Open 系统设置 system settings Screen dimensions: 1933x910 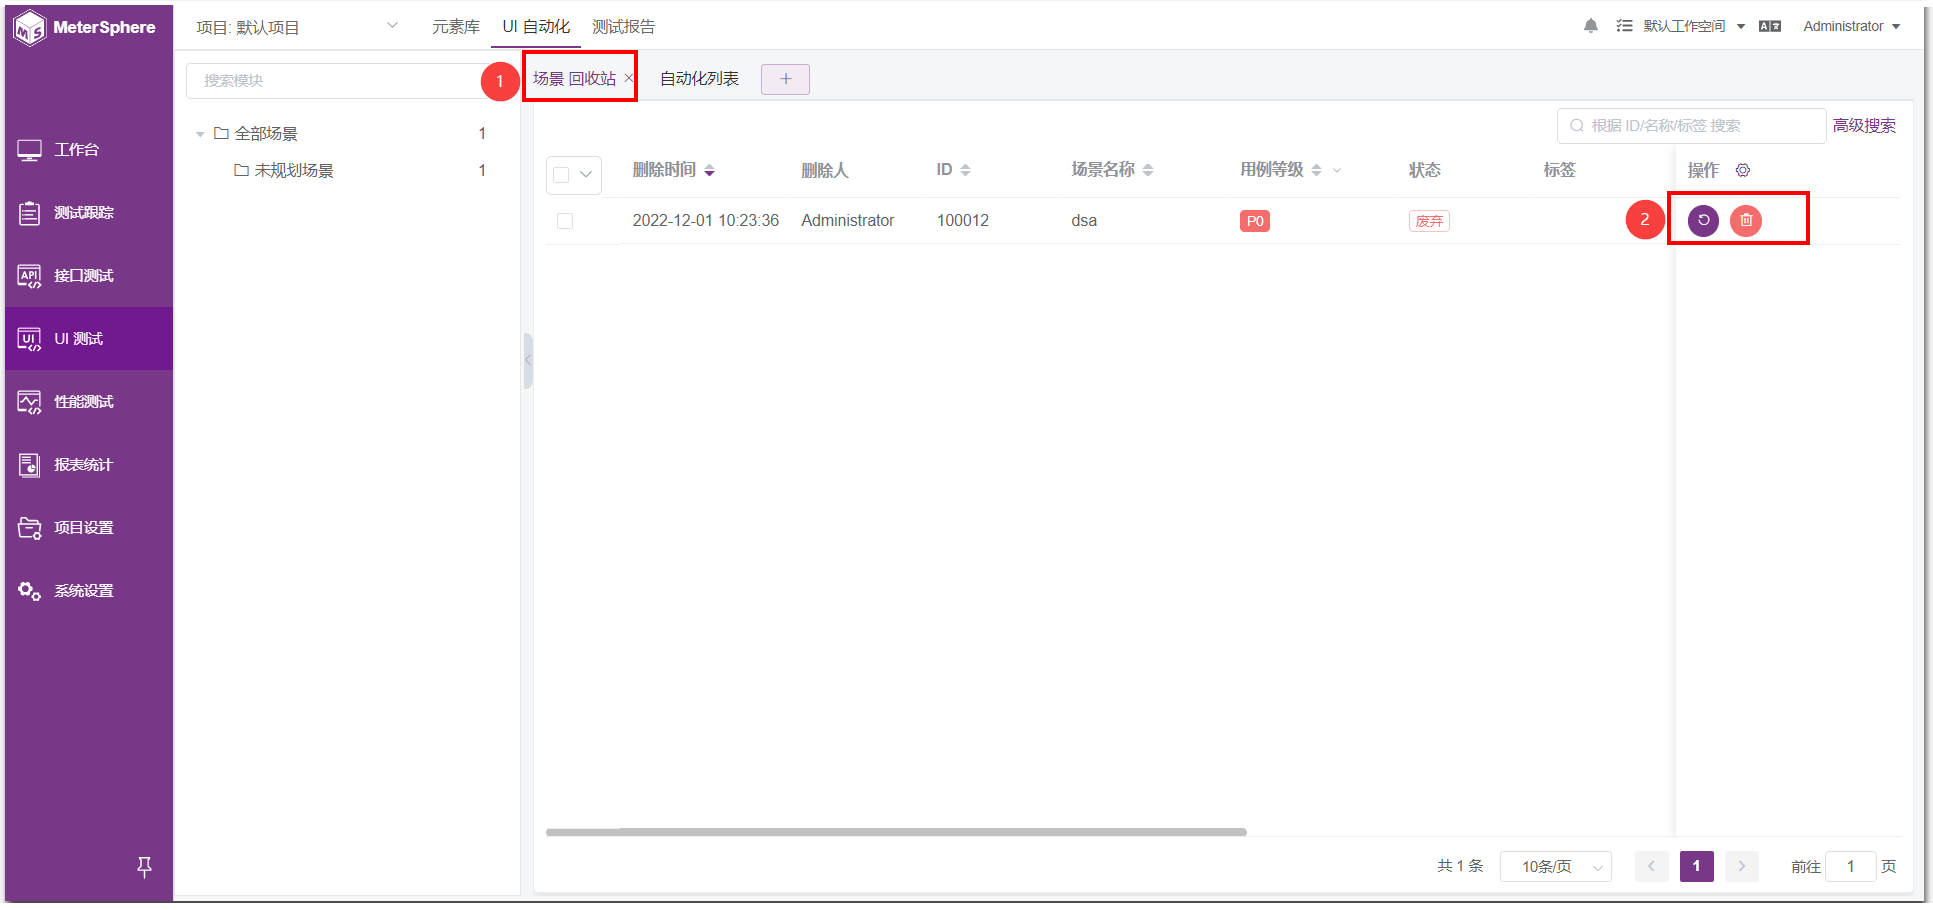point(88,591)
